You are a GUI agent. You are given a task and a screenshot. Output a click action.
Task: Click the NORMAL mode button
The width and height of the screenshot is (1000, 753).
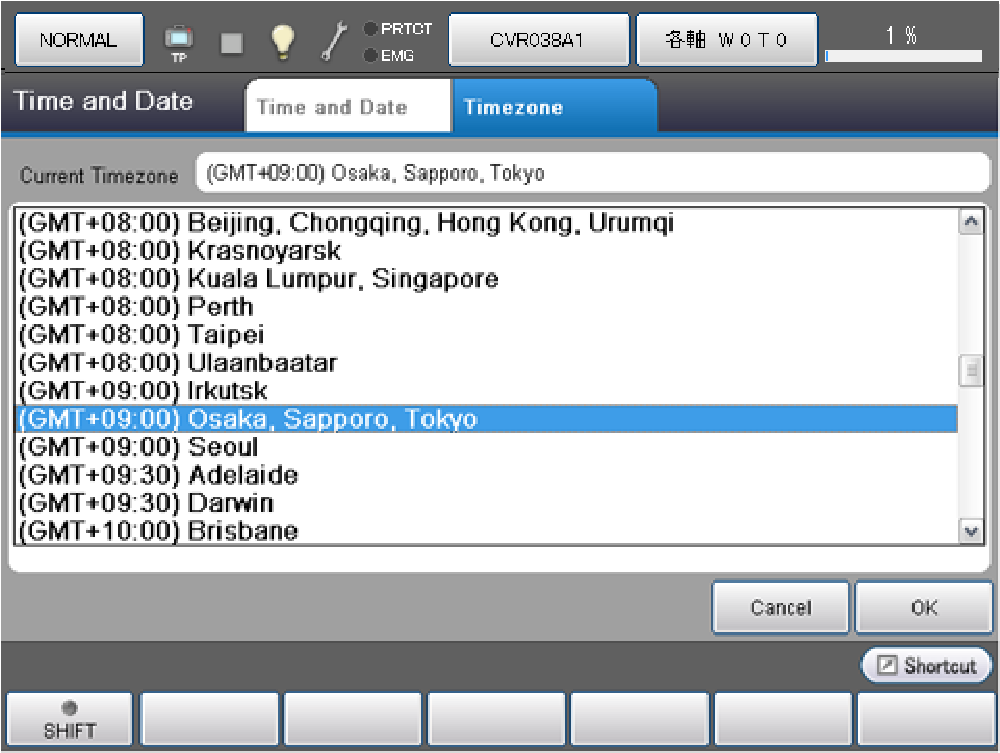79,41
